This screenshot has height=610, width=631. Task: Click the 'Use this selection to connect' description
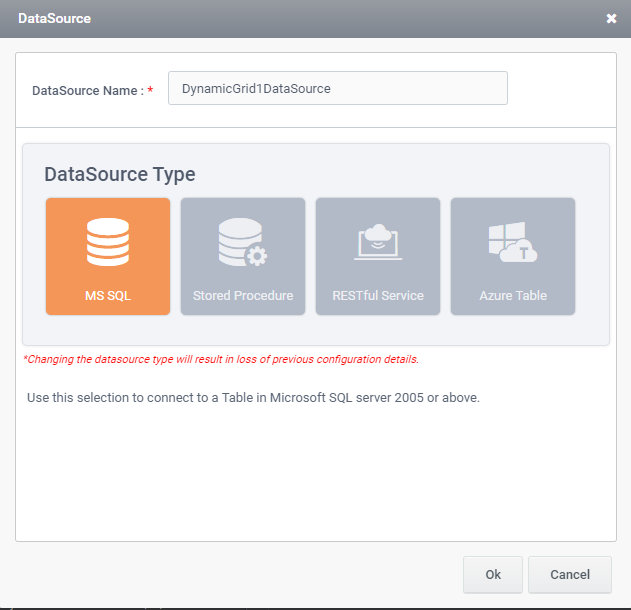click(x=253, y=398)
